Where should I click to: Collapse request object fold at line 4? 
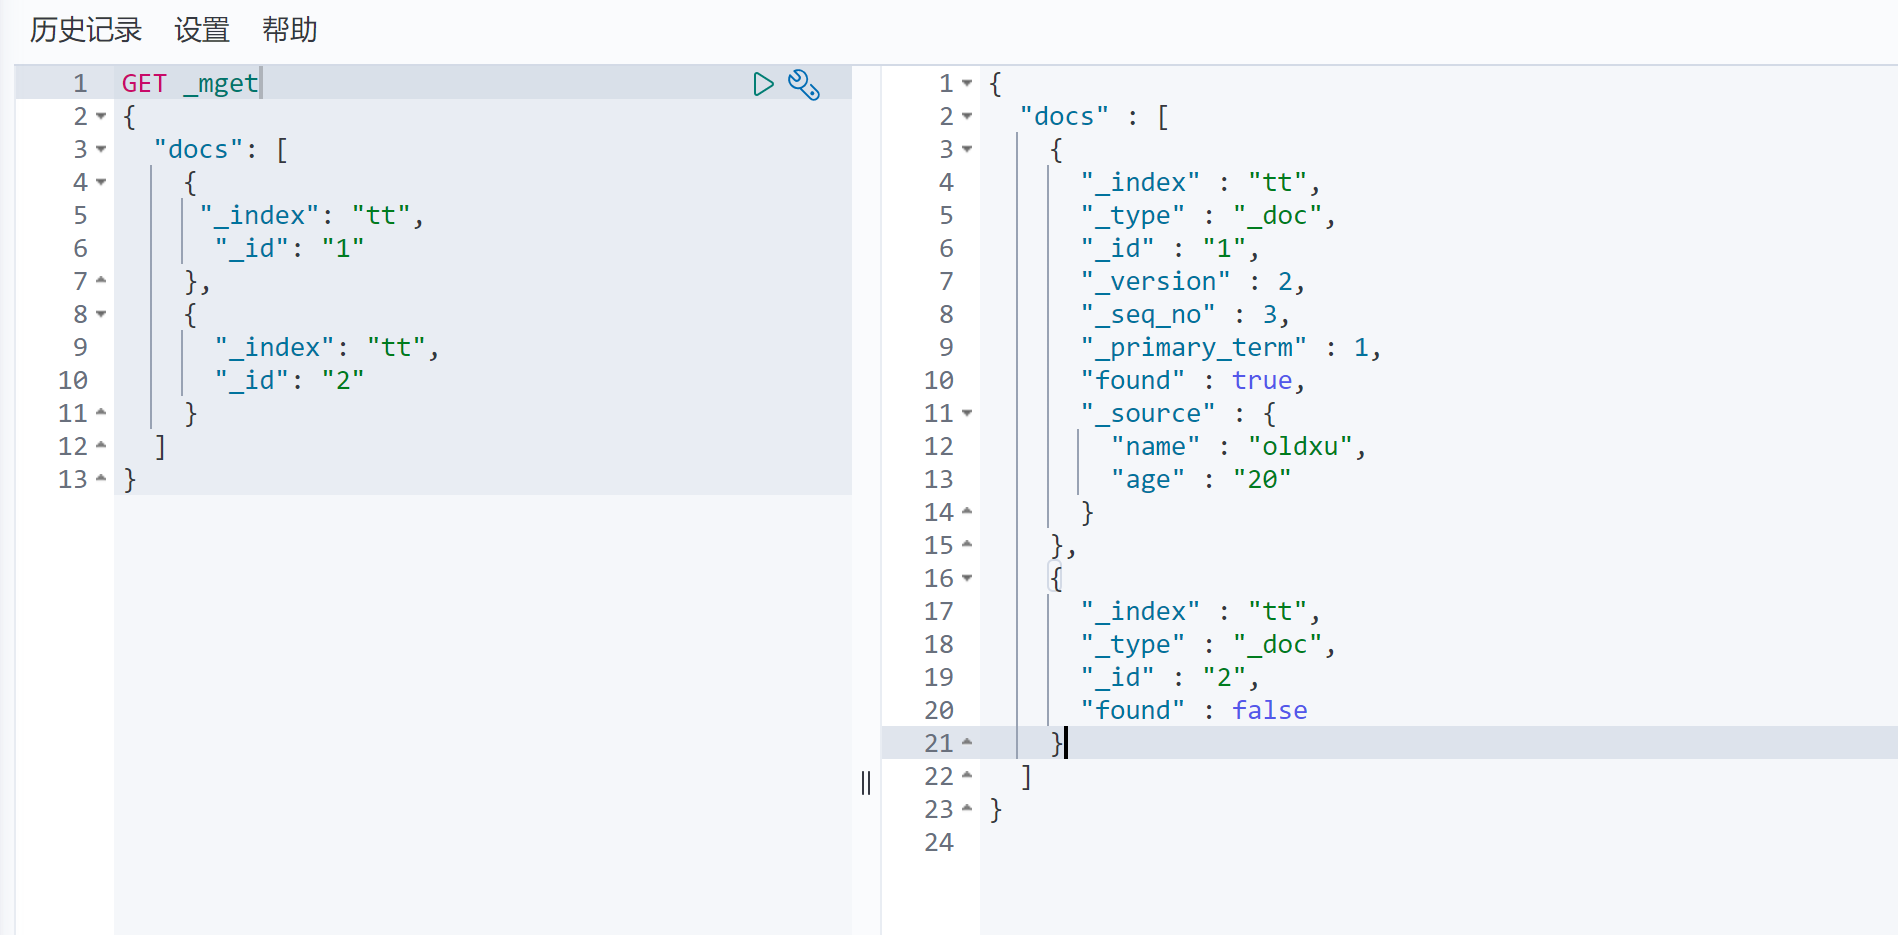point(101,183)
